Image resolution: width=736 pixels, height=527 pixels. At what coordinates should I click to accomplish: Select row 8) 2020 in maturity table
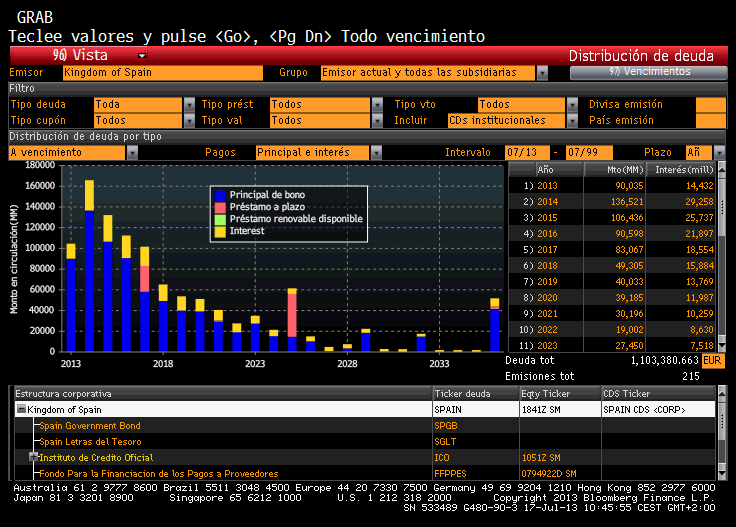point(612,298)
